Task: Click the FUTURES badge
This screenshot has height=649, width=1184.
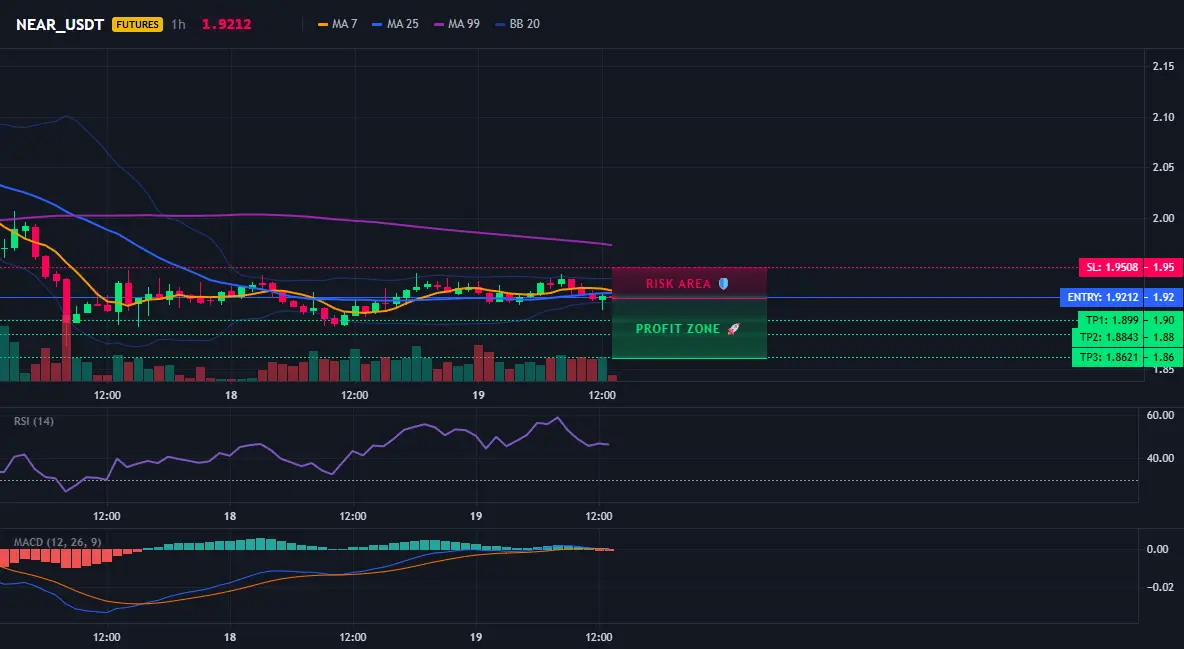Action: 137,24
